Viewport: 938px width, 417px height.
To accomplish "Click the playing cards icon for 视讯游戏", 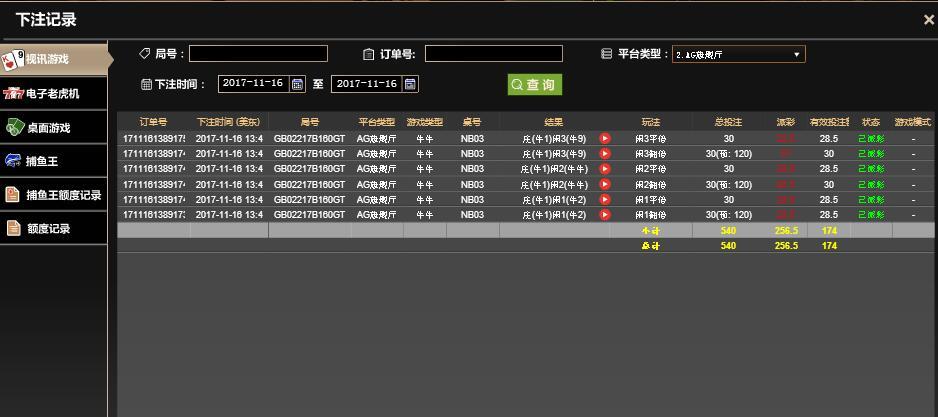I will [13, 59].
